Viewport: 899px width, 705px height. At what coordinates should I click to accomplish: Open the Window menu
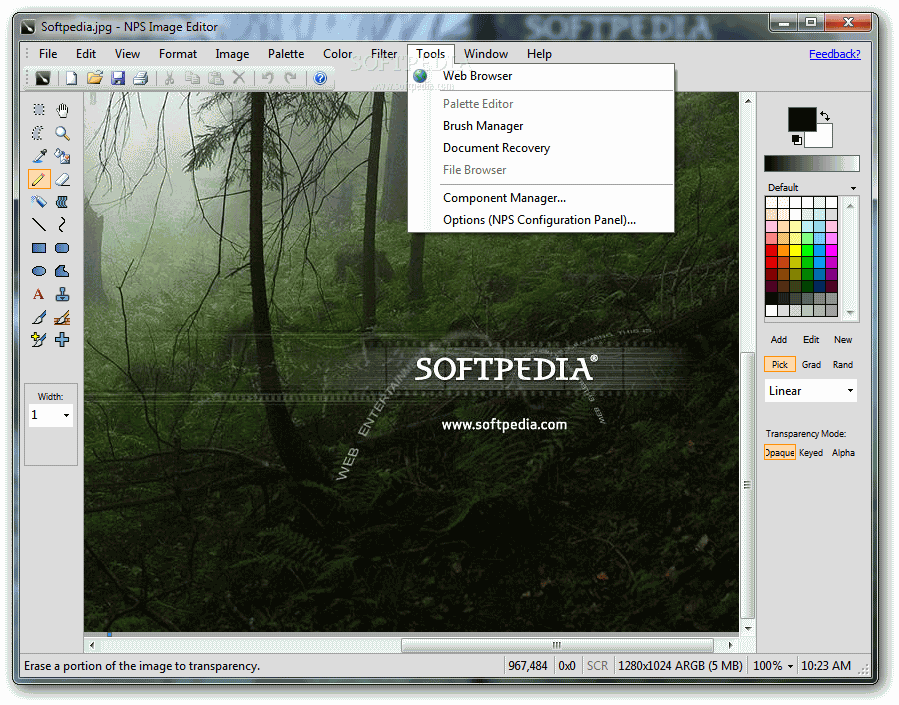486,54
